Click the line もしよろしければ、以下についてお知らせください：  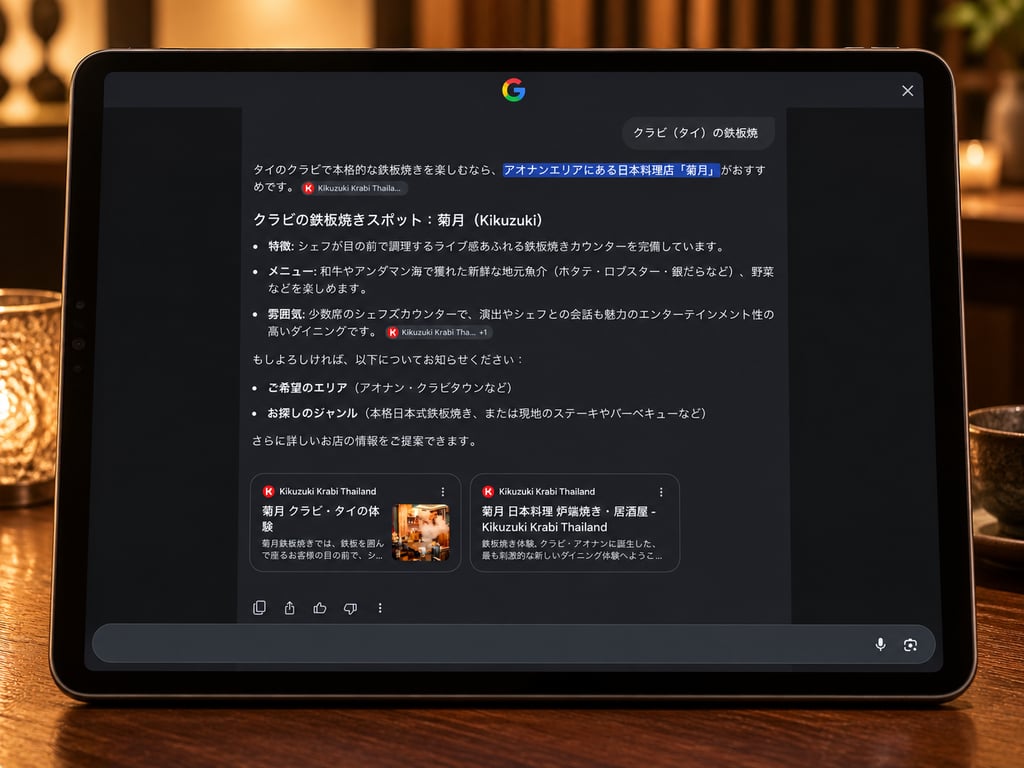point(388,360)
